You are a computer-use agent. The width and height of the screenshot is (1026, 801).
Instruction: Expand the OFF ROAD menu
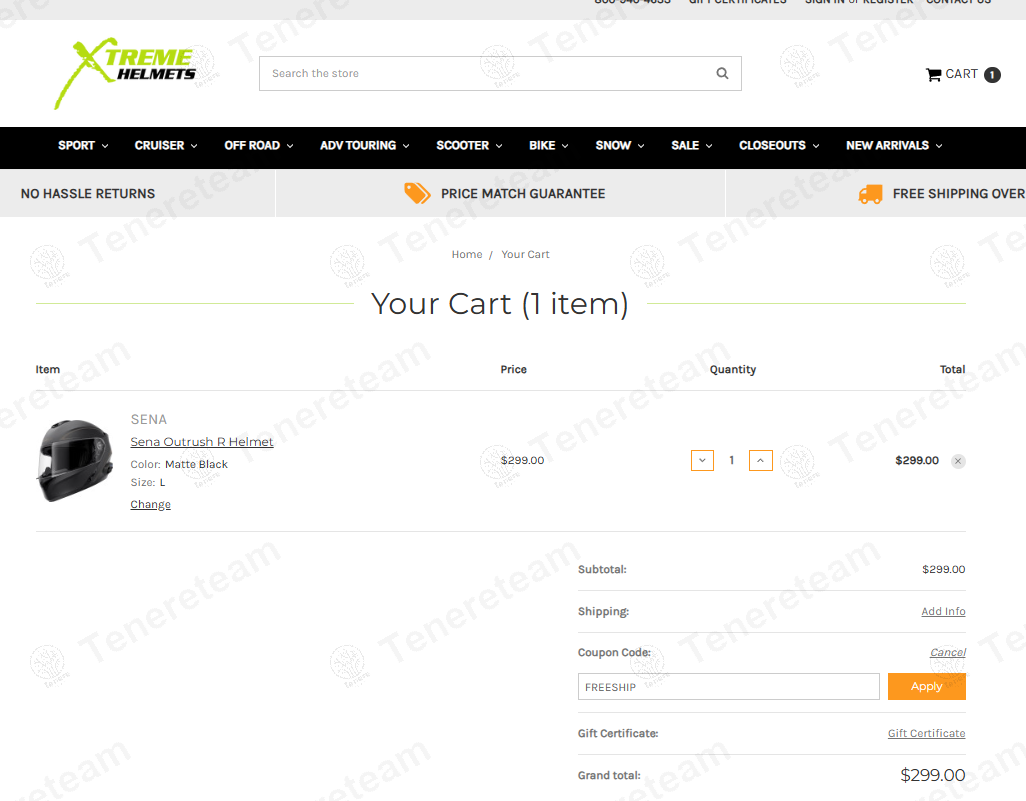[x=258, y=145]
